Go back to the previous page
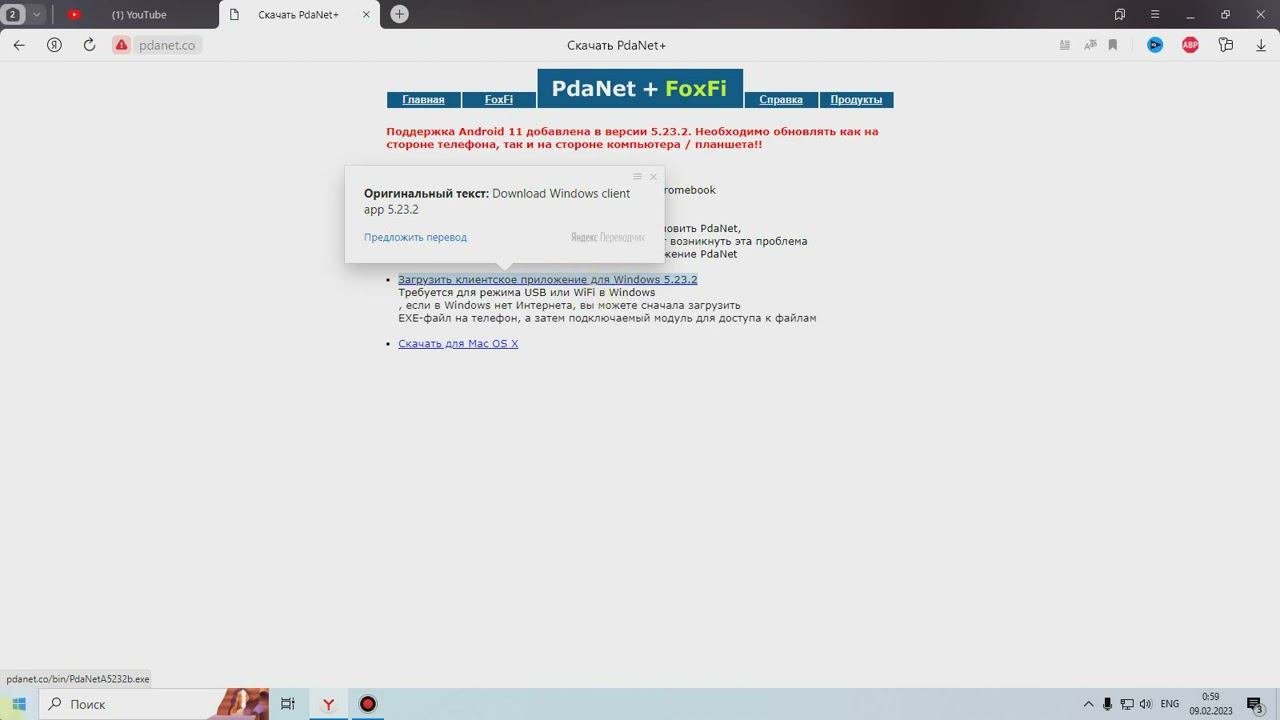 coord(19,45)
